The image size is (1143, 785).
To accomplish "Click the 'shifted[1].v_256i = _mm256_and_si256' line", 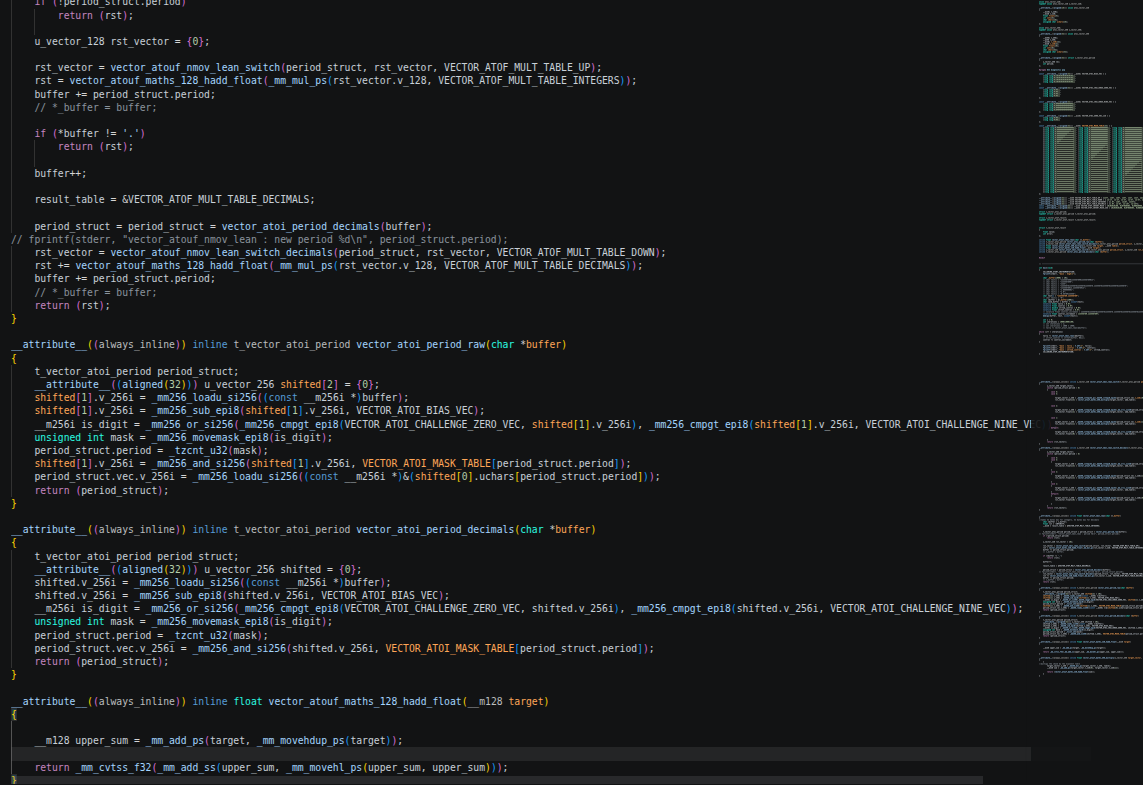I will [x=332, y=464].
